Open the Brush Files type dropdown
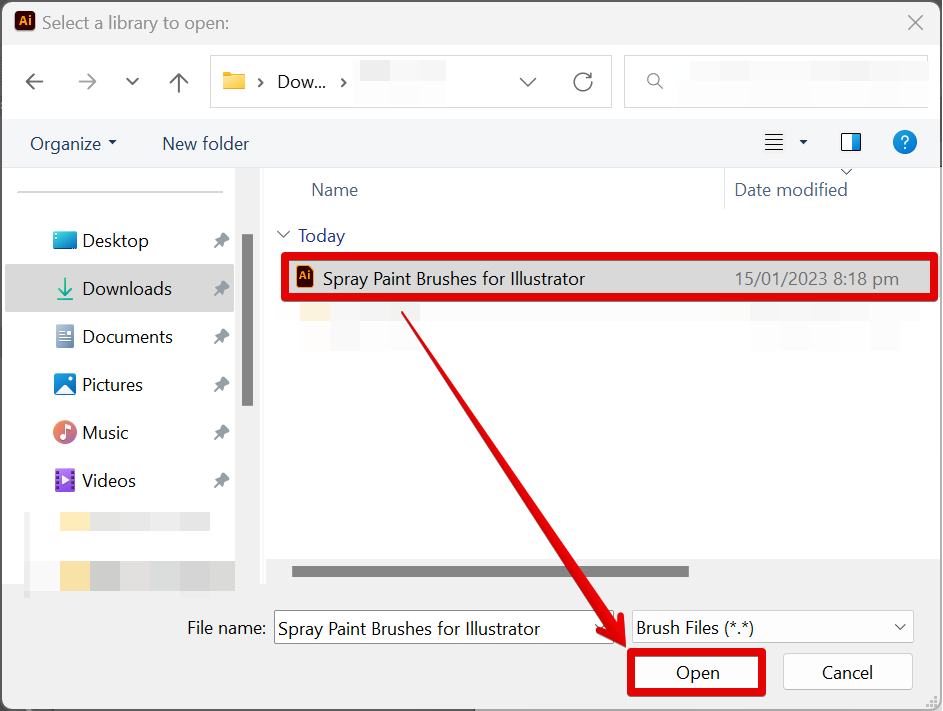Viewport: 943px width, 711px height. (x=772, y=627)
